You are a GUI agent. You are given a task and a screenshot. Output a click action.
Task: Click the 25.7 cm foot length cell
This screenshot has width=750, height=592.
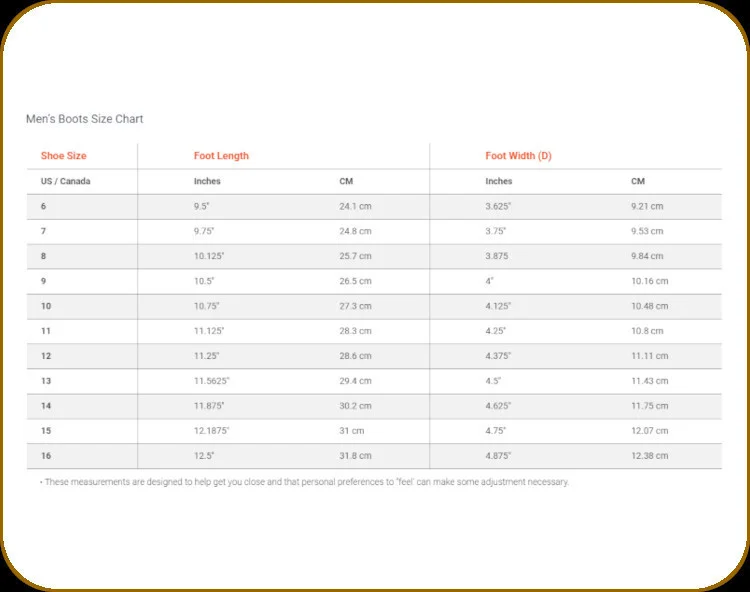tap(355, 256)
